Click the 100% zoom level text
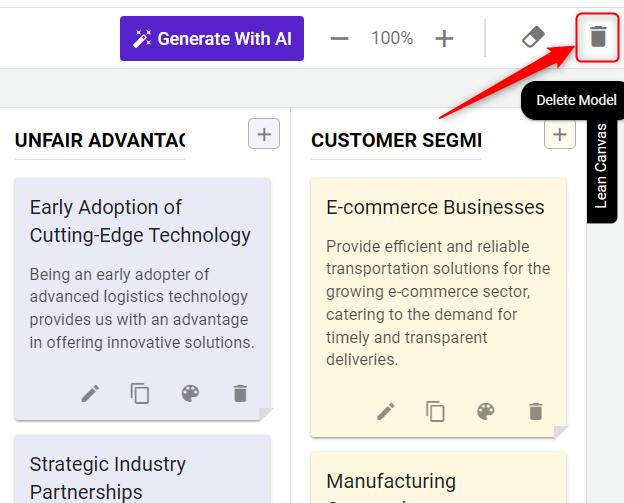Screen dimensions: 624x503 pos(392,39)
